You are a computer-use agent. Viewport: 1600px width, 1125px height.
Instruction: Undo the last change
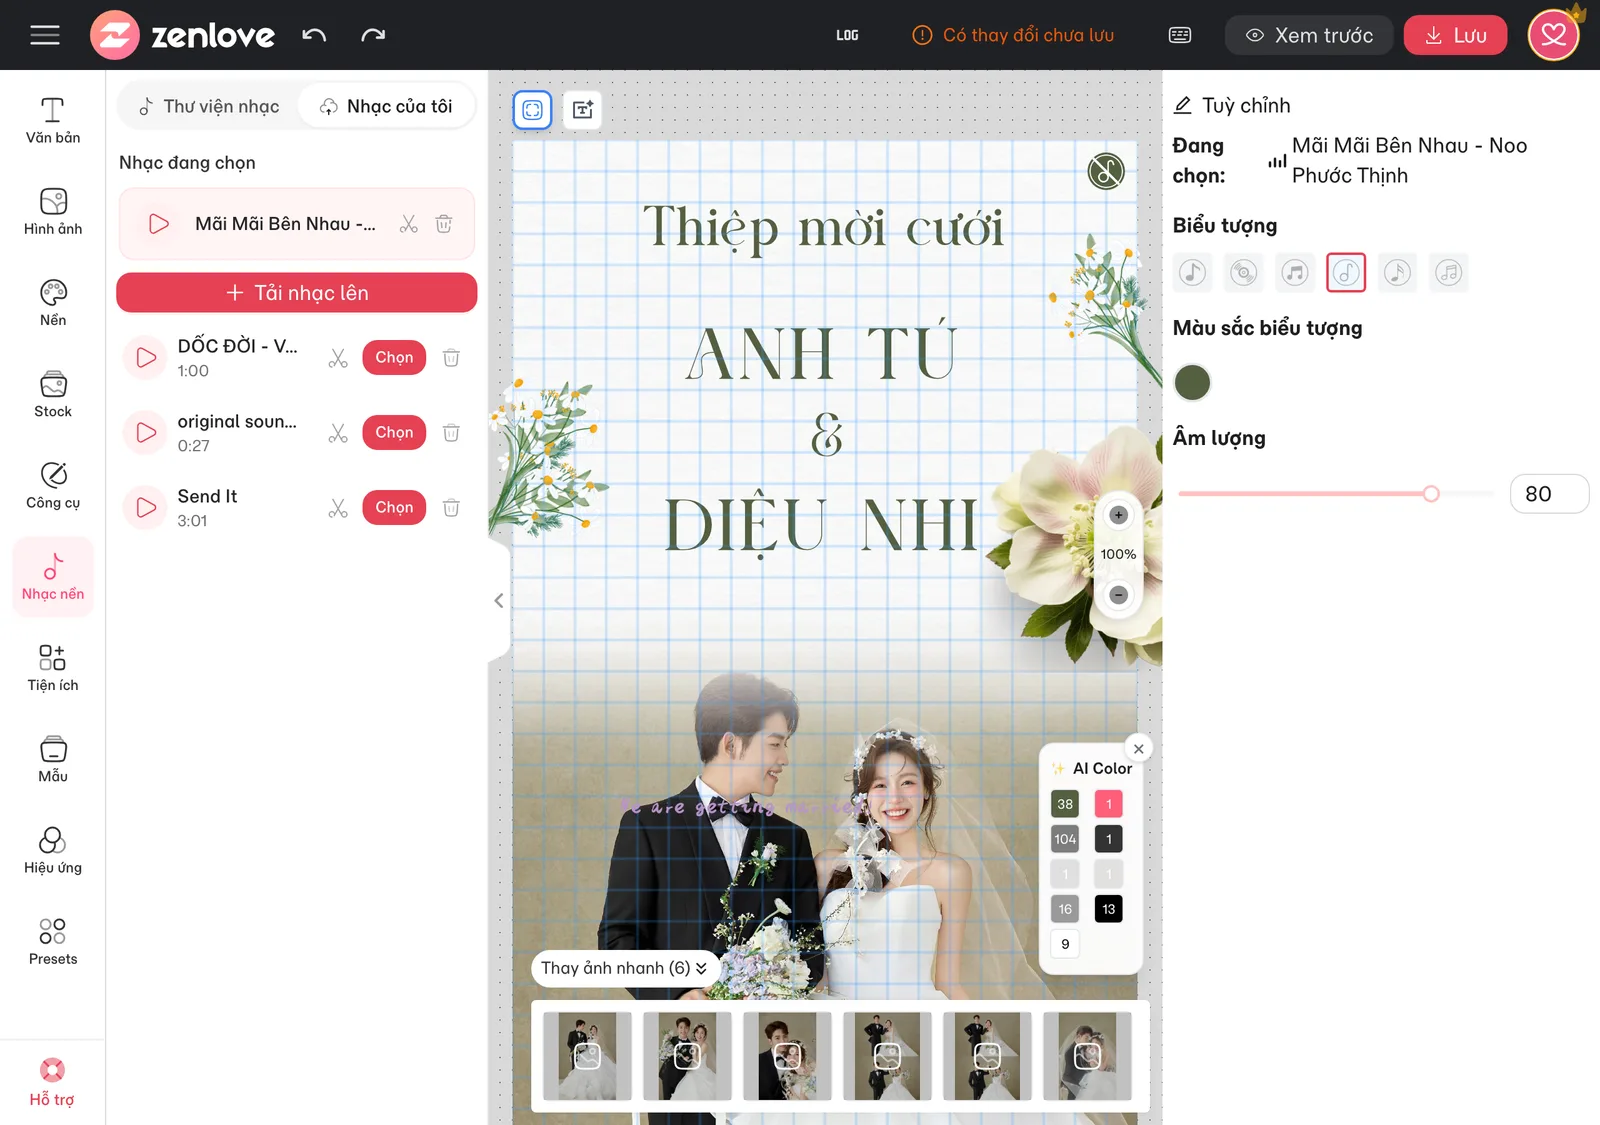click(314, 35)
